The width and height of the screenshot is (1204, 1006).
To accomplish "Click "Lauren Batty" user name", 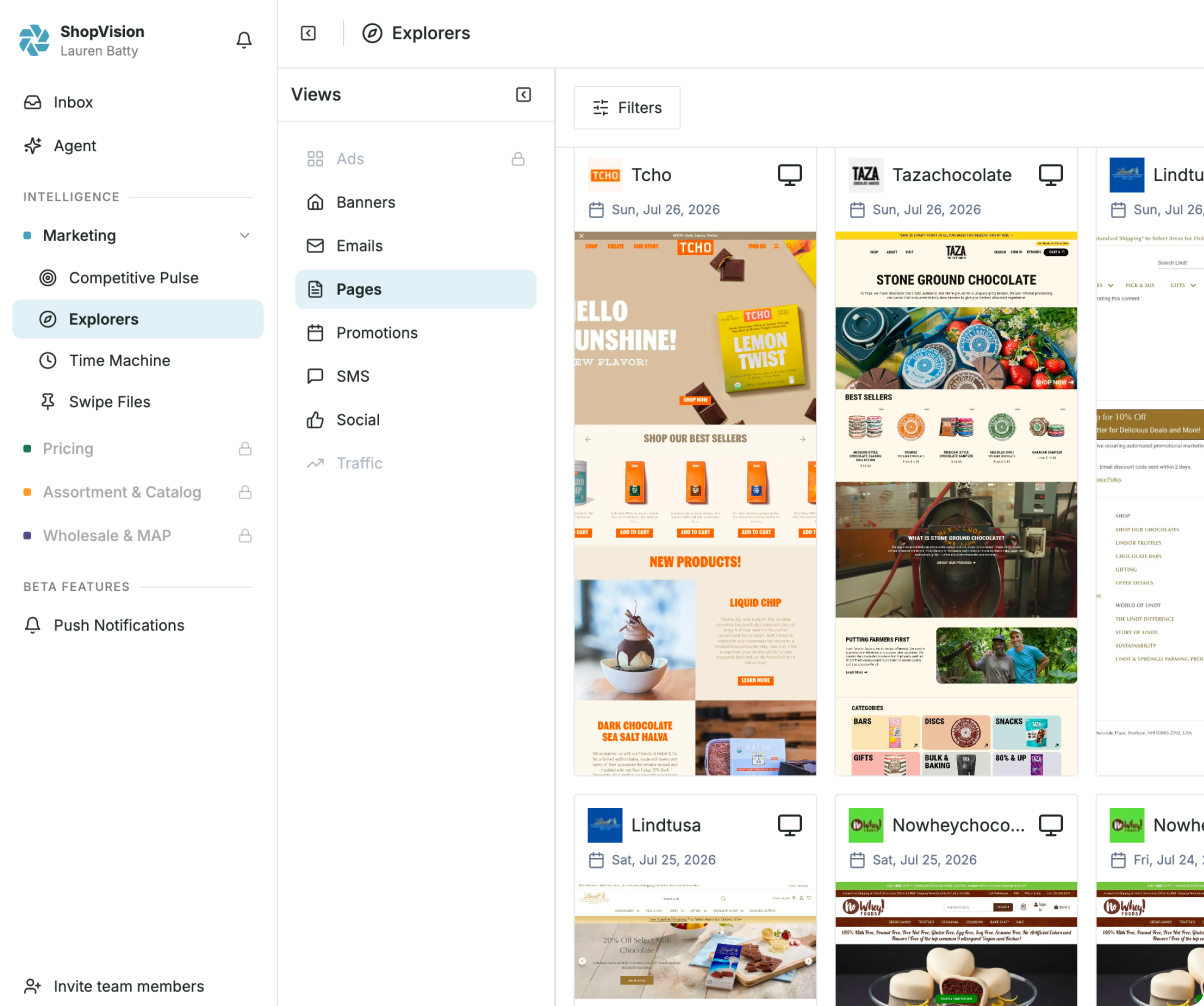I will 99,51.
